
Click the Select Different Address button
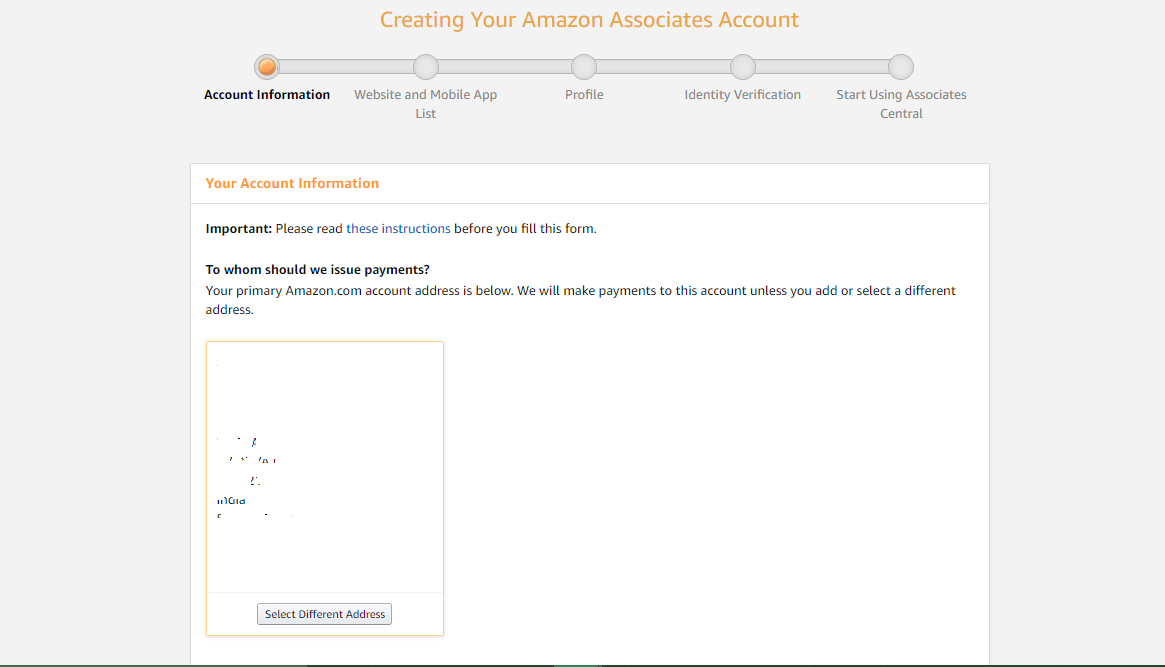click(x=325, y=614)
